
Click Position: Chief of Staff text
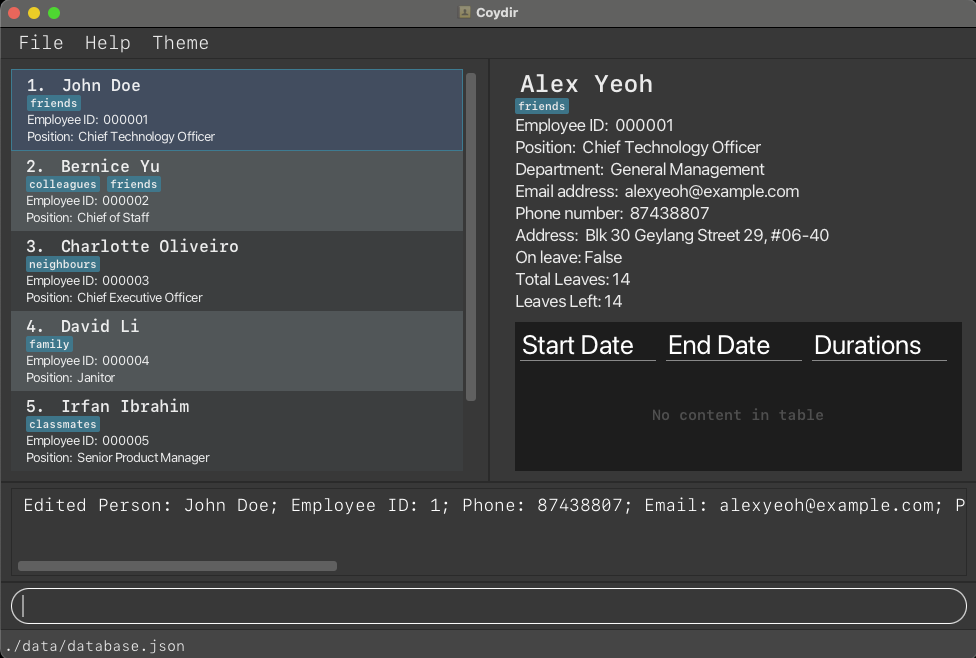point(87,217)
